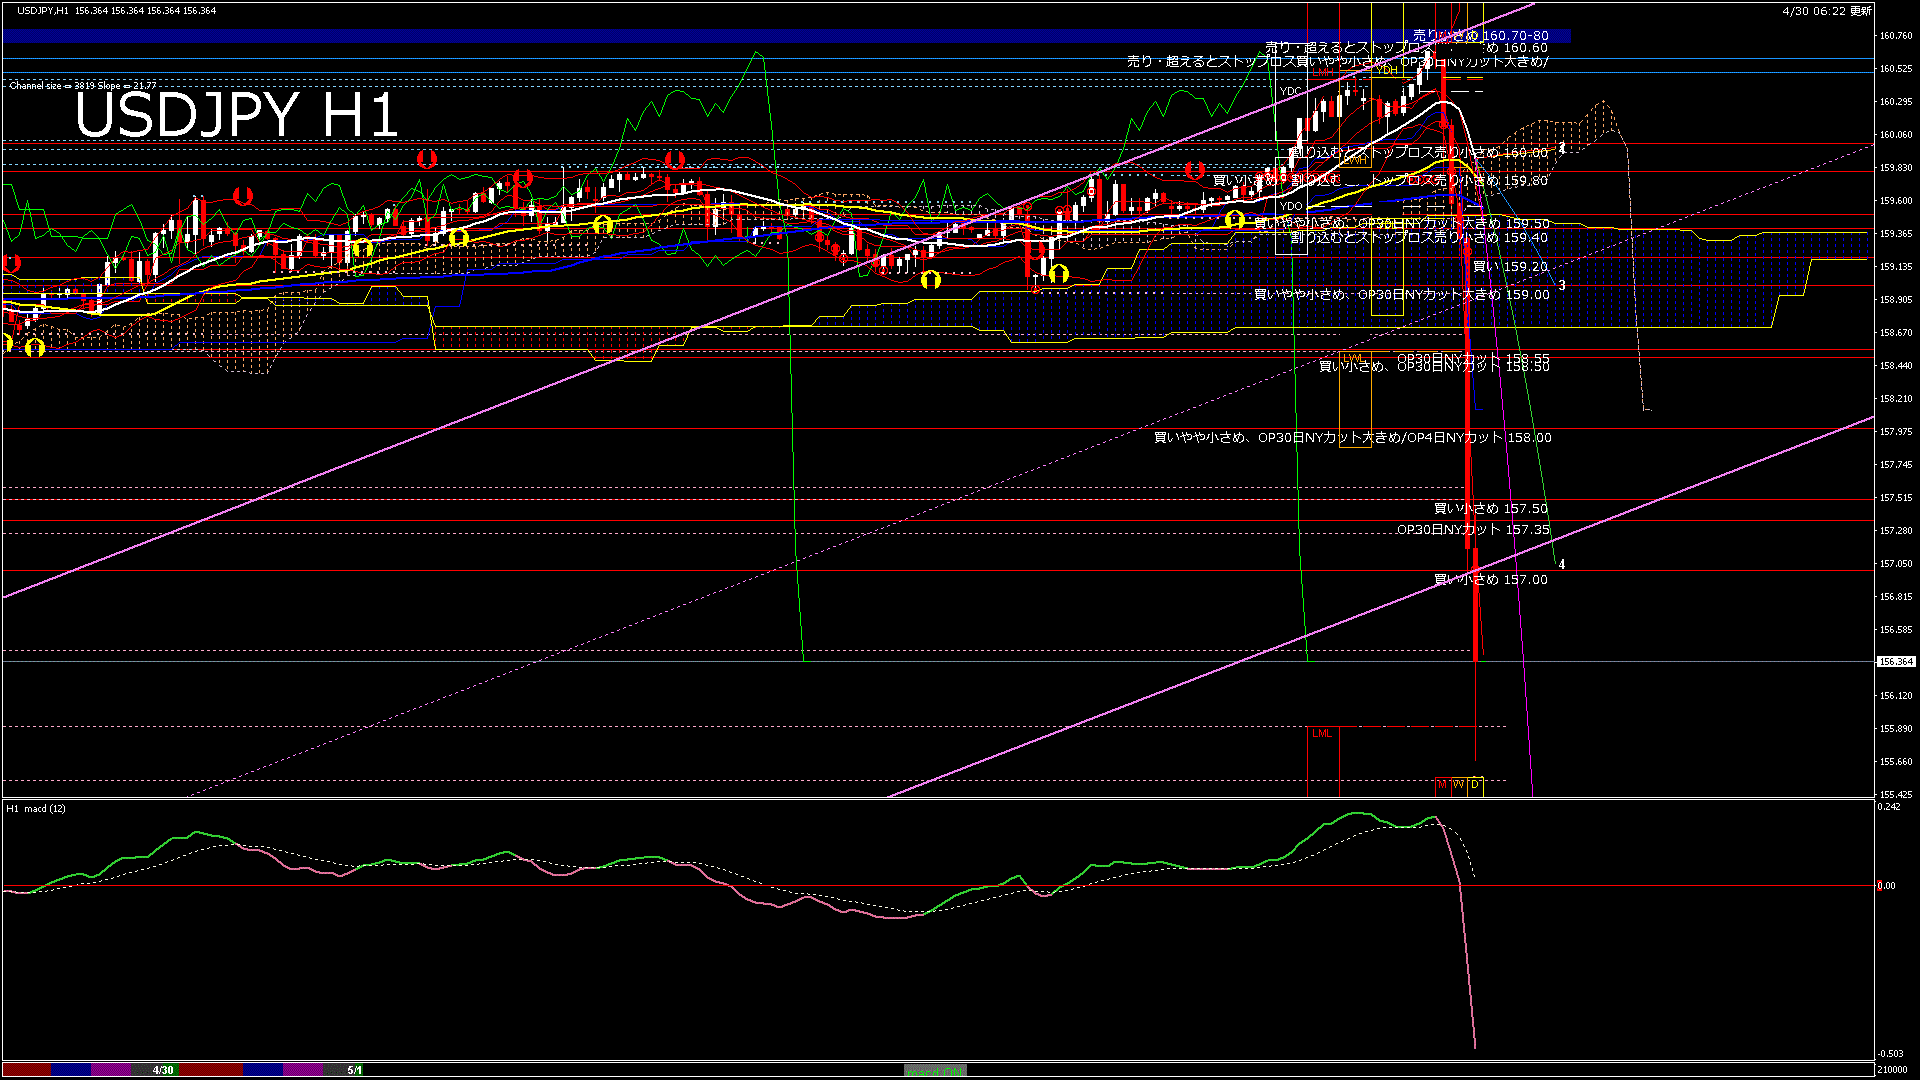Select the OP30日NYカット 157.35 label
Image resolution: width=1920 pixels, height=1080 pixels.
click(1473, 530)
